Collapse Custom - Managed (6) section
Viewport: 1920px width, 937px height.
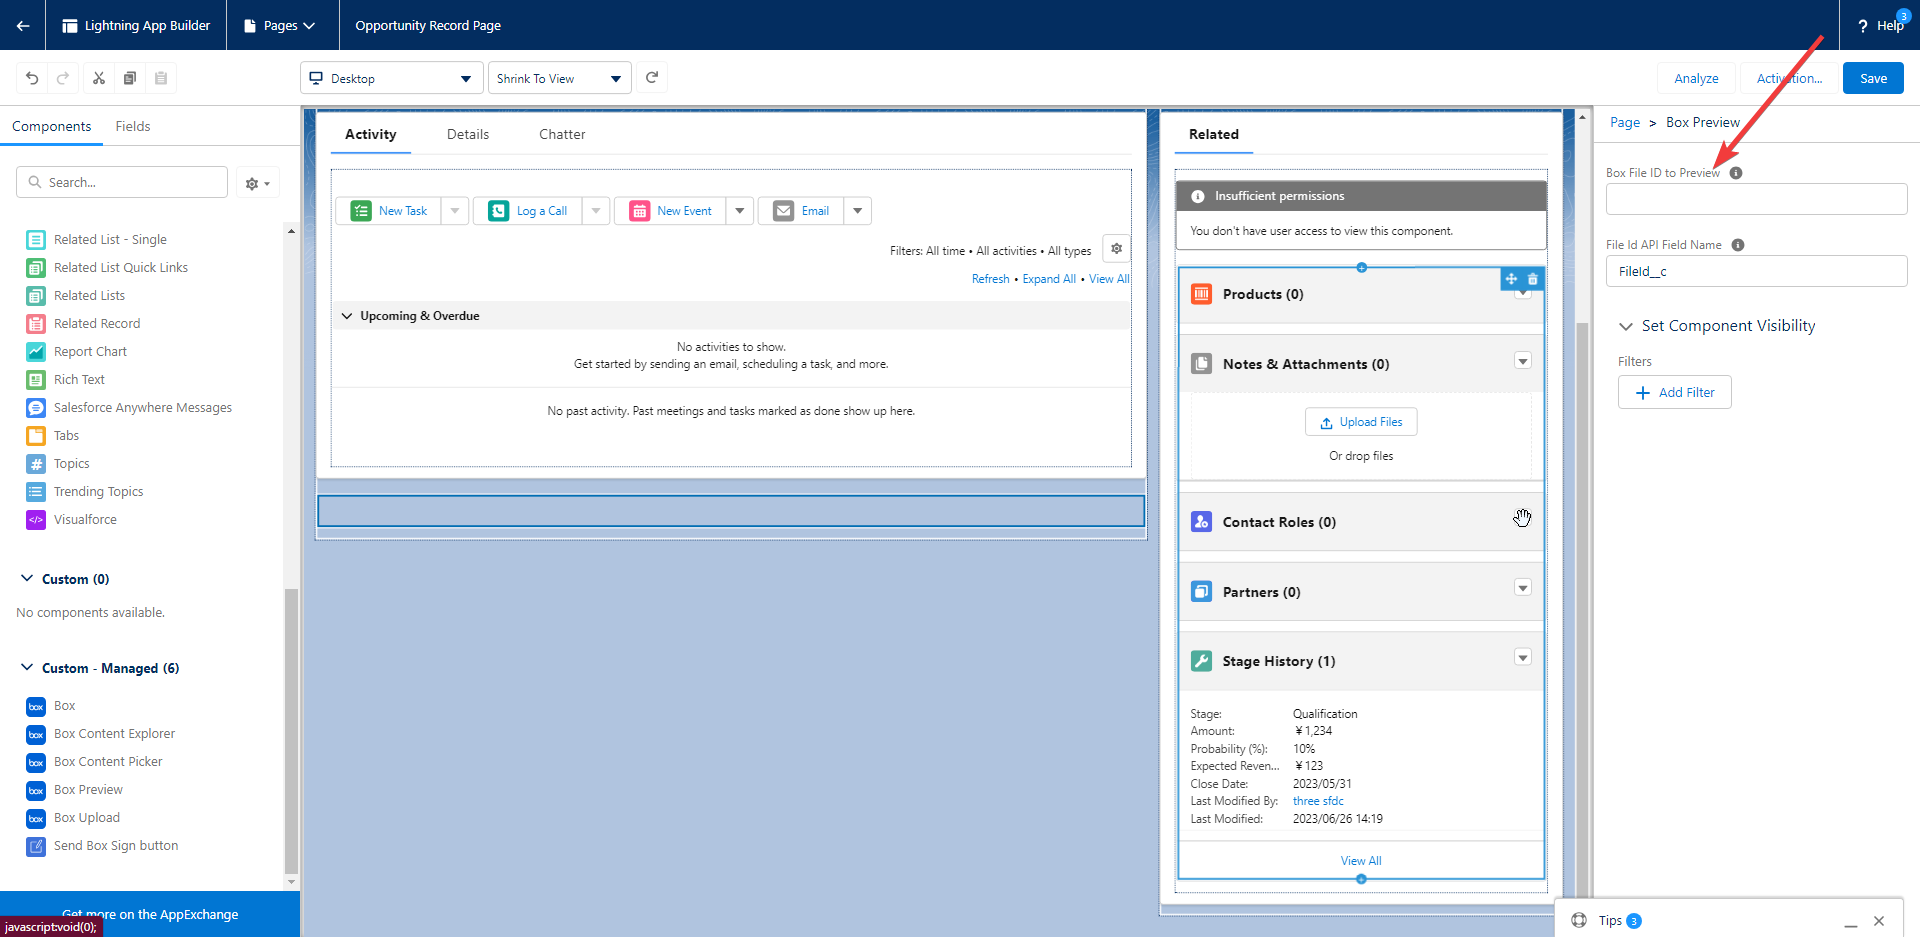pyautogui.click(x=27, y=668)
